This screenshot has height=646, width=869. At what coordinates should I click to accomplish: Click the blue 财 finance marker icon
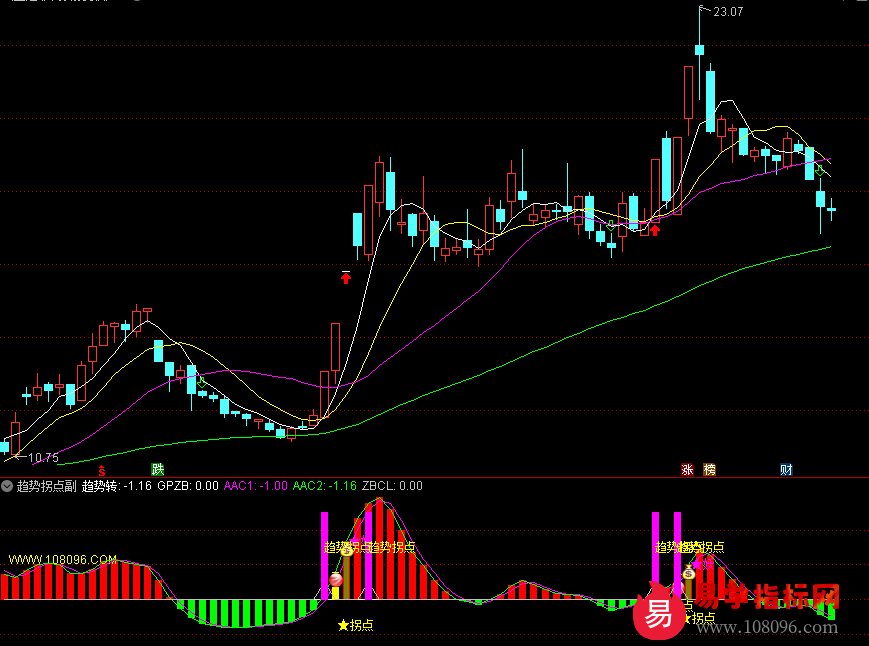point(787,469)
